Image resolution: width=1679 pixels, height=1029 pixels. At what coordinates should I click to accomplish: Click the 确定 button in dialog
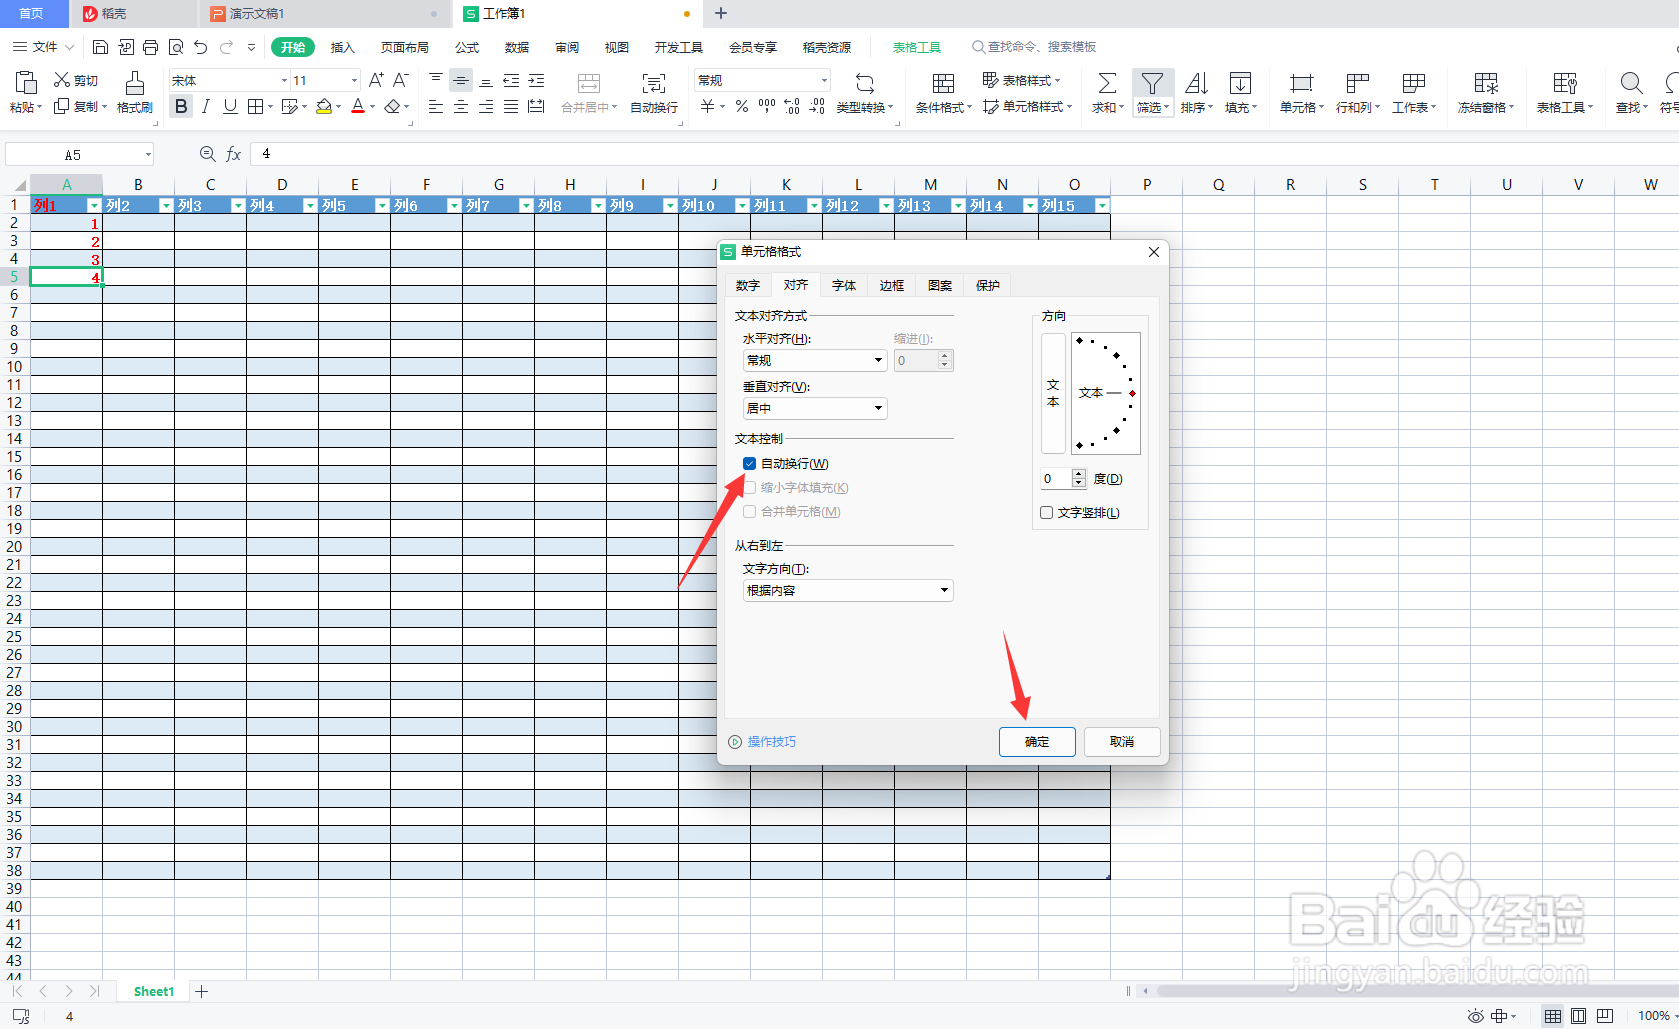tap(1037, 742)
